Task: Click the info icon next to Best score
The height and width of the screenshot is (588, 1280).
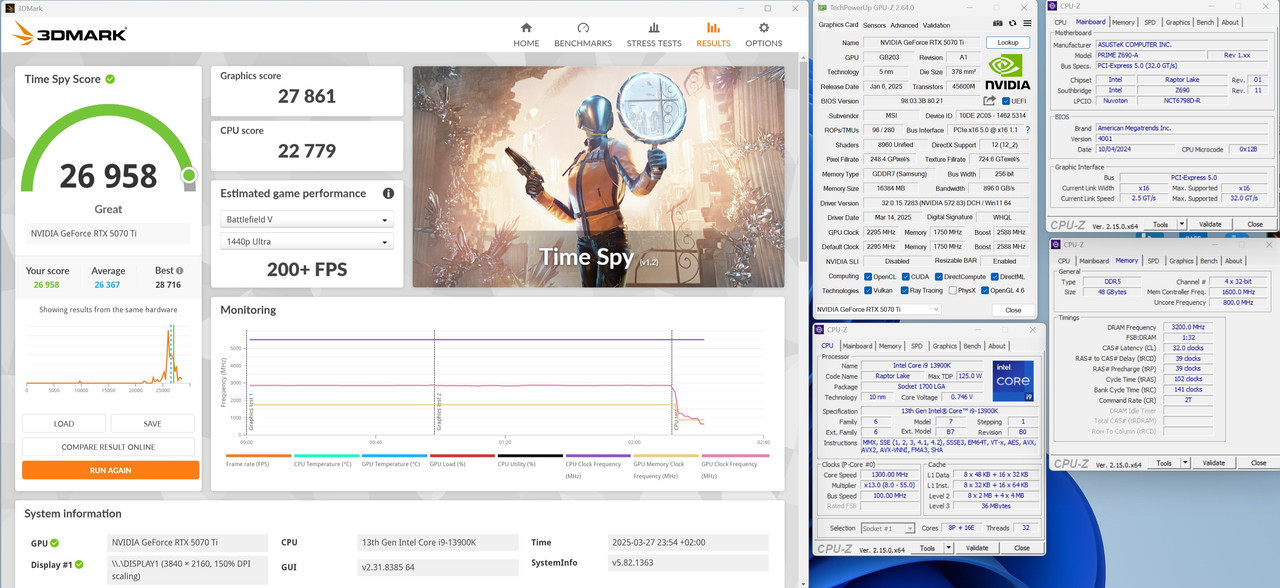Action: click(180, 271)
